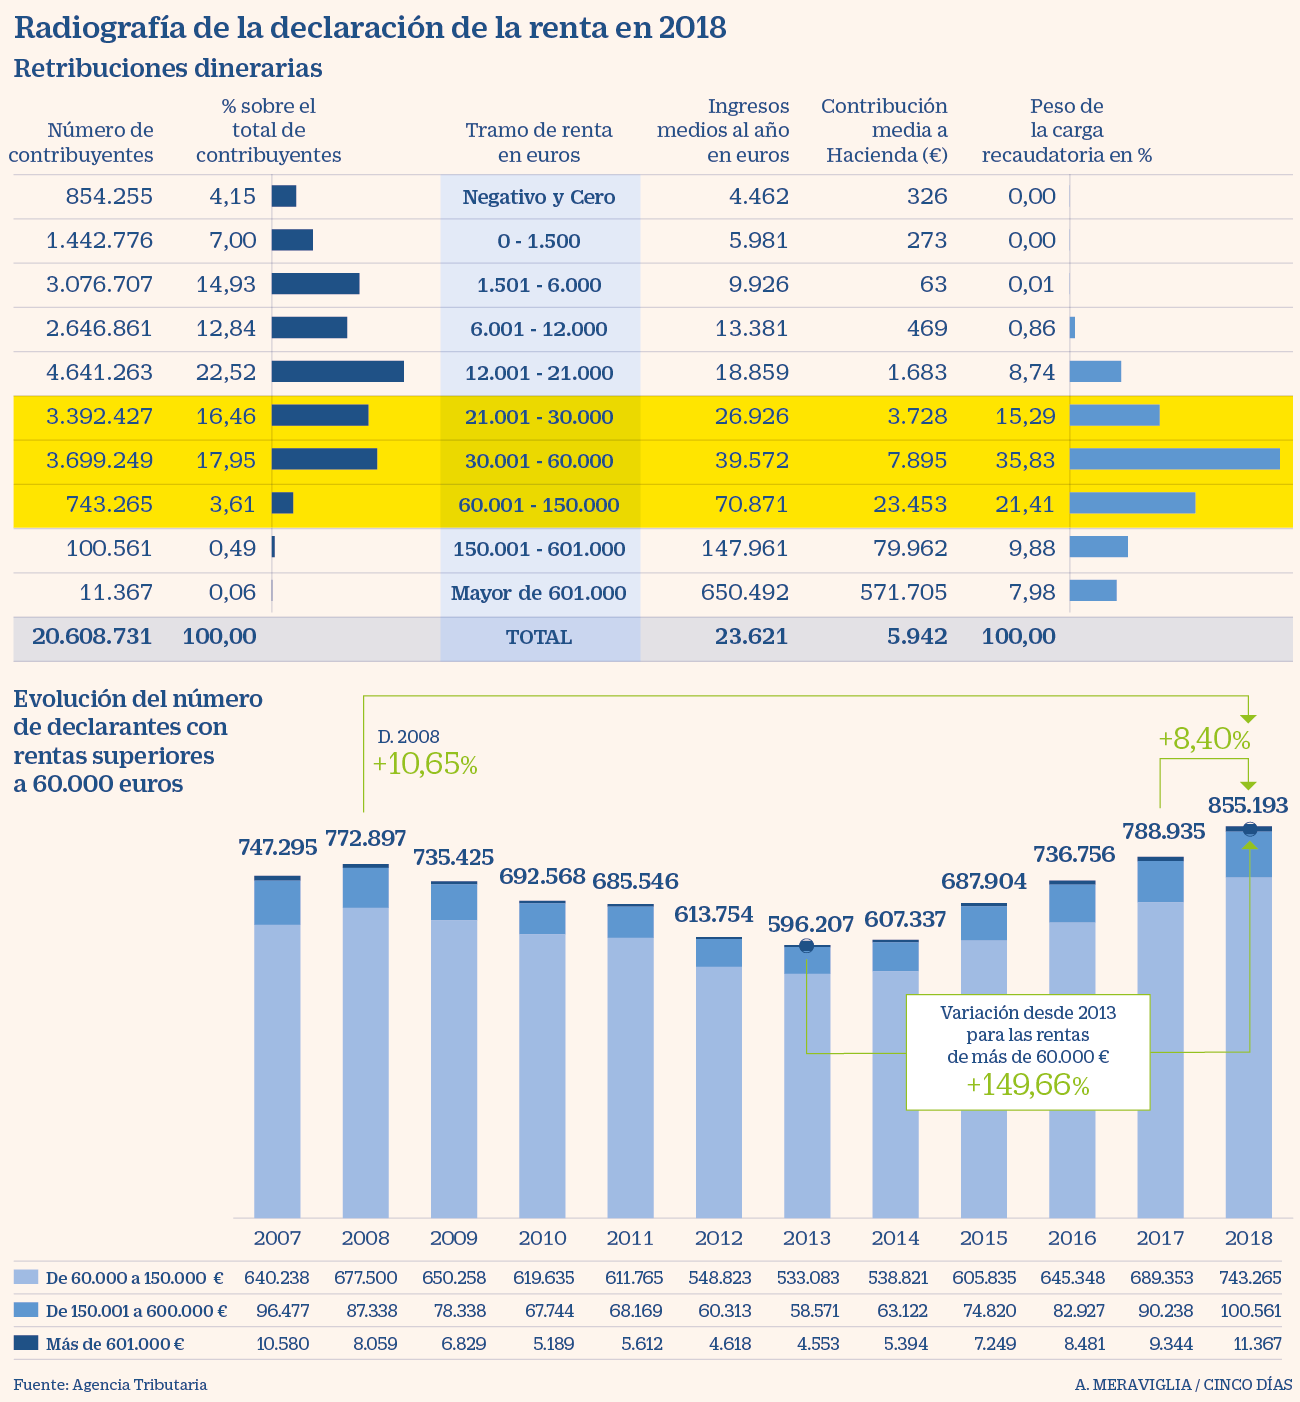Click the '+10,65%' variation label
This screenshot has width=1300, height=1402.
(425, 764)
